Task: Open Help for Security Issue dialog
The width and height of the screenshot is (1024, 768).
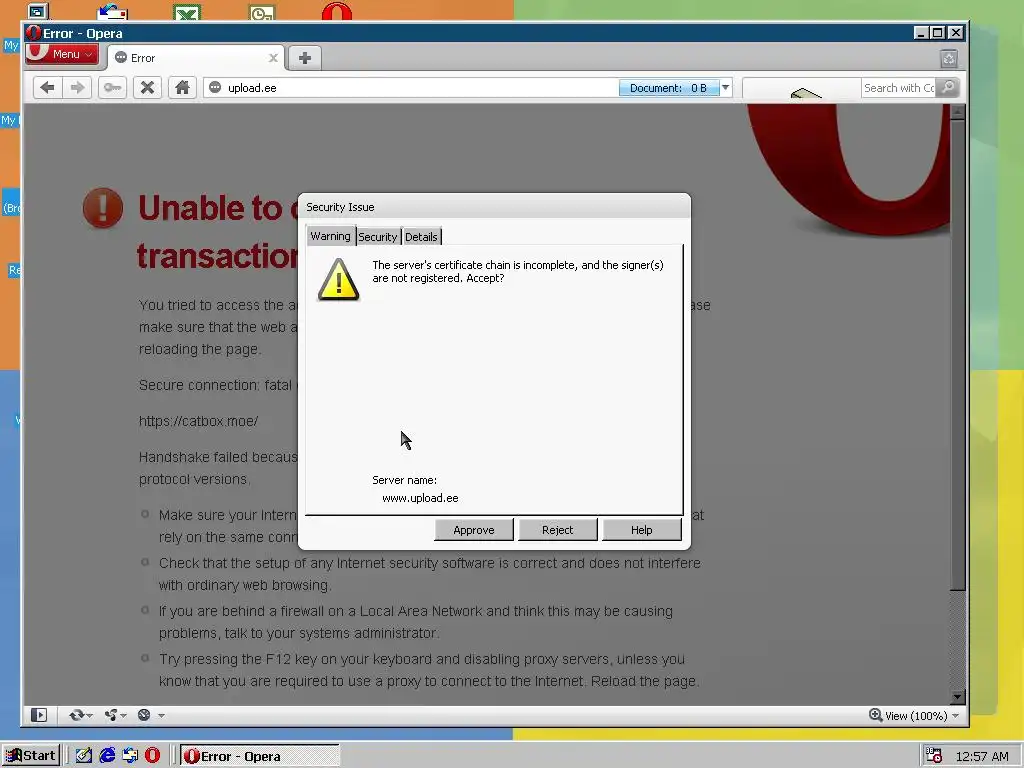Action: [x=641, y=530]
